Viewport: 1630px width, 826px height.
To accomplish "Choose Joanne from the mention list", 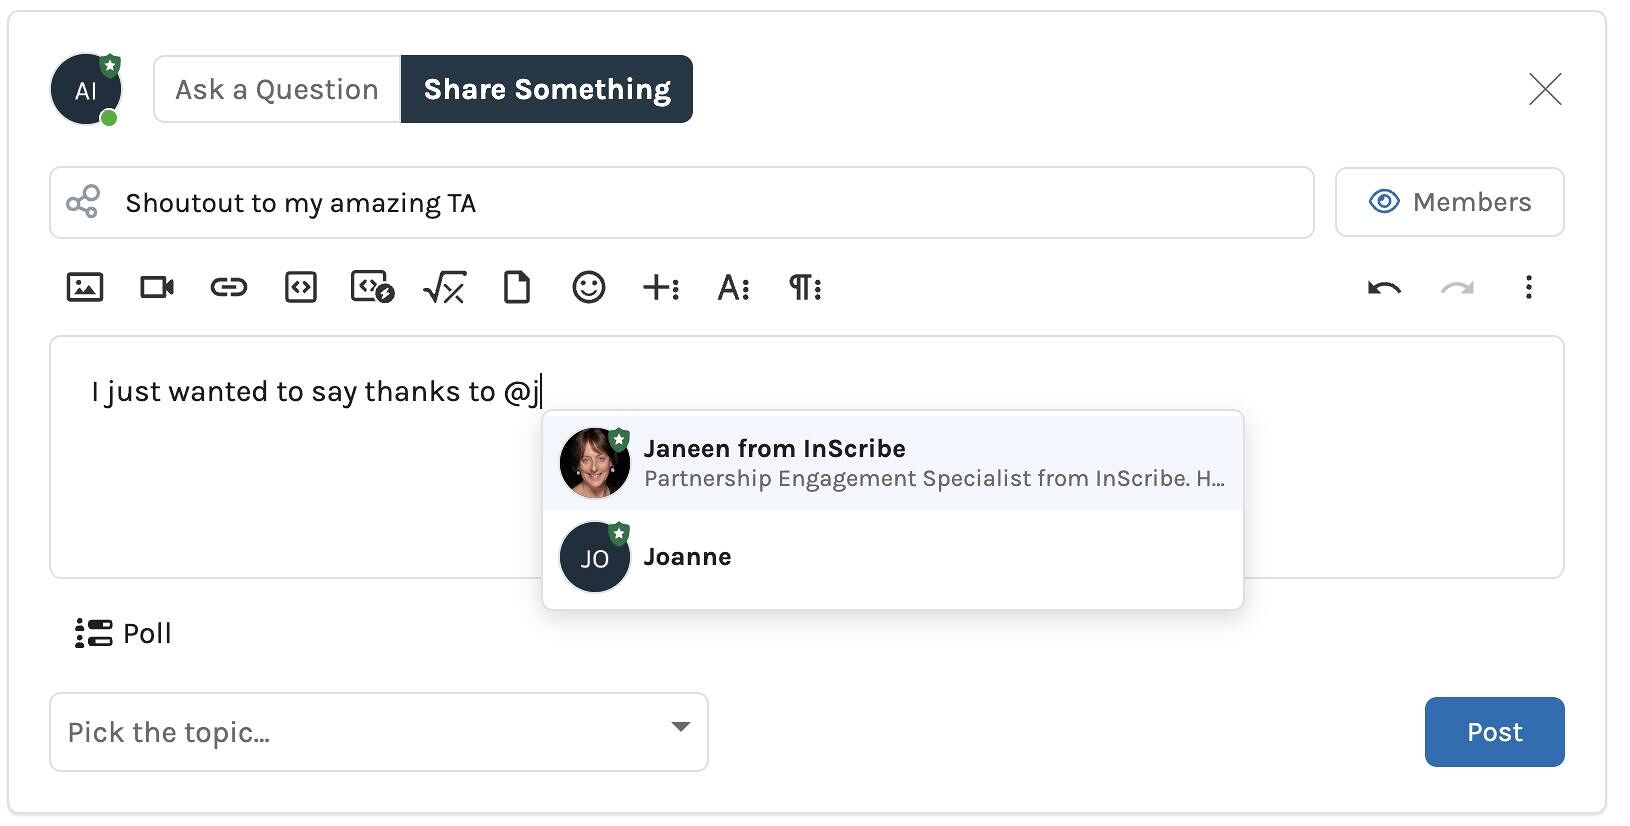I will pos(893,557).
